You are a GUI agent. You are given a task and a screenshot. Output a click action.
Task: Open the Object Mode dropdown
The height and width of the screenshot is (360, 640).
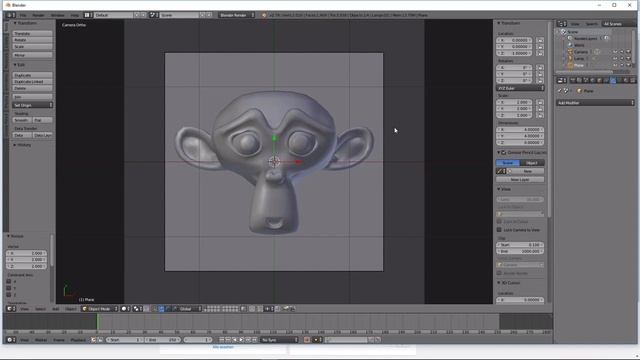click(x=100, y=309)
